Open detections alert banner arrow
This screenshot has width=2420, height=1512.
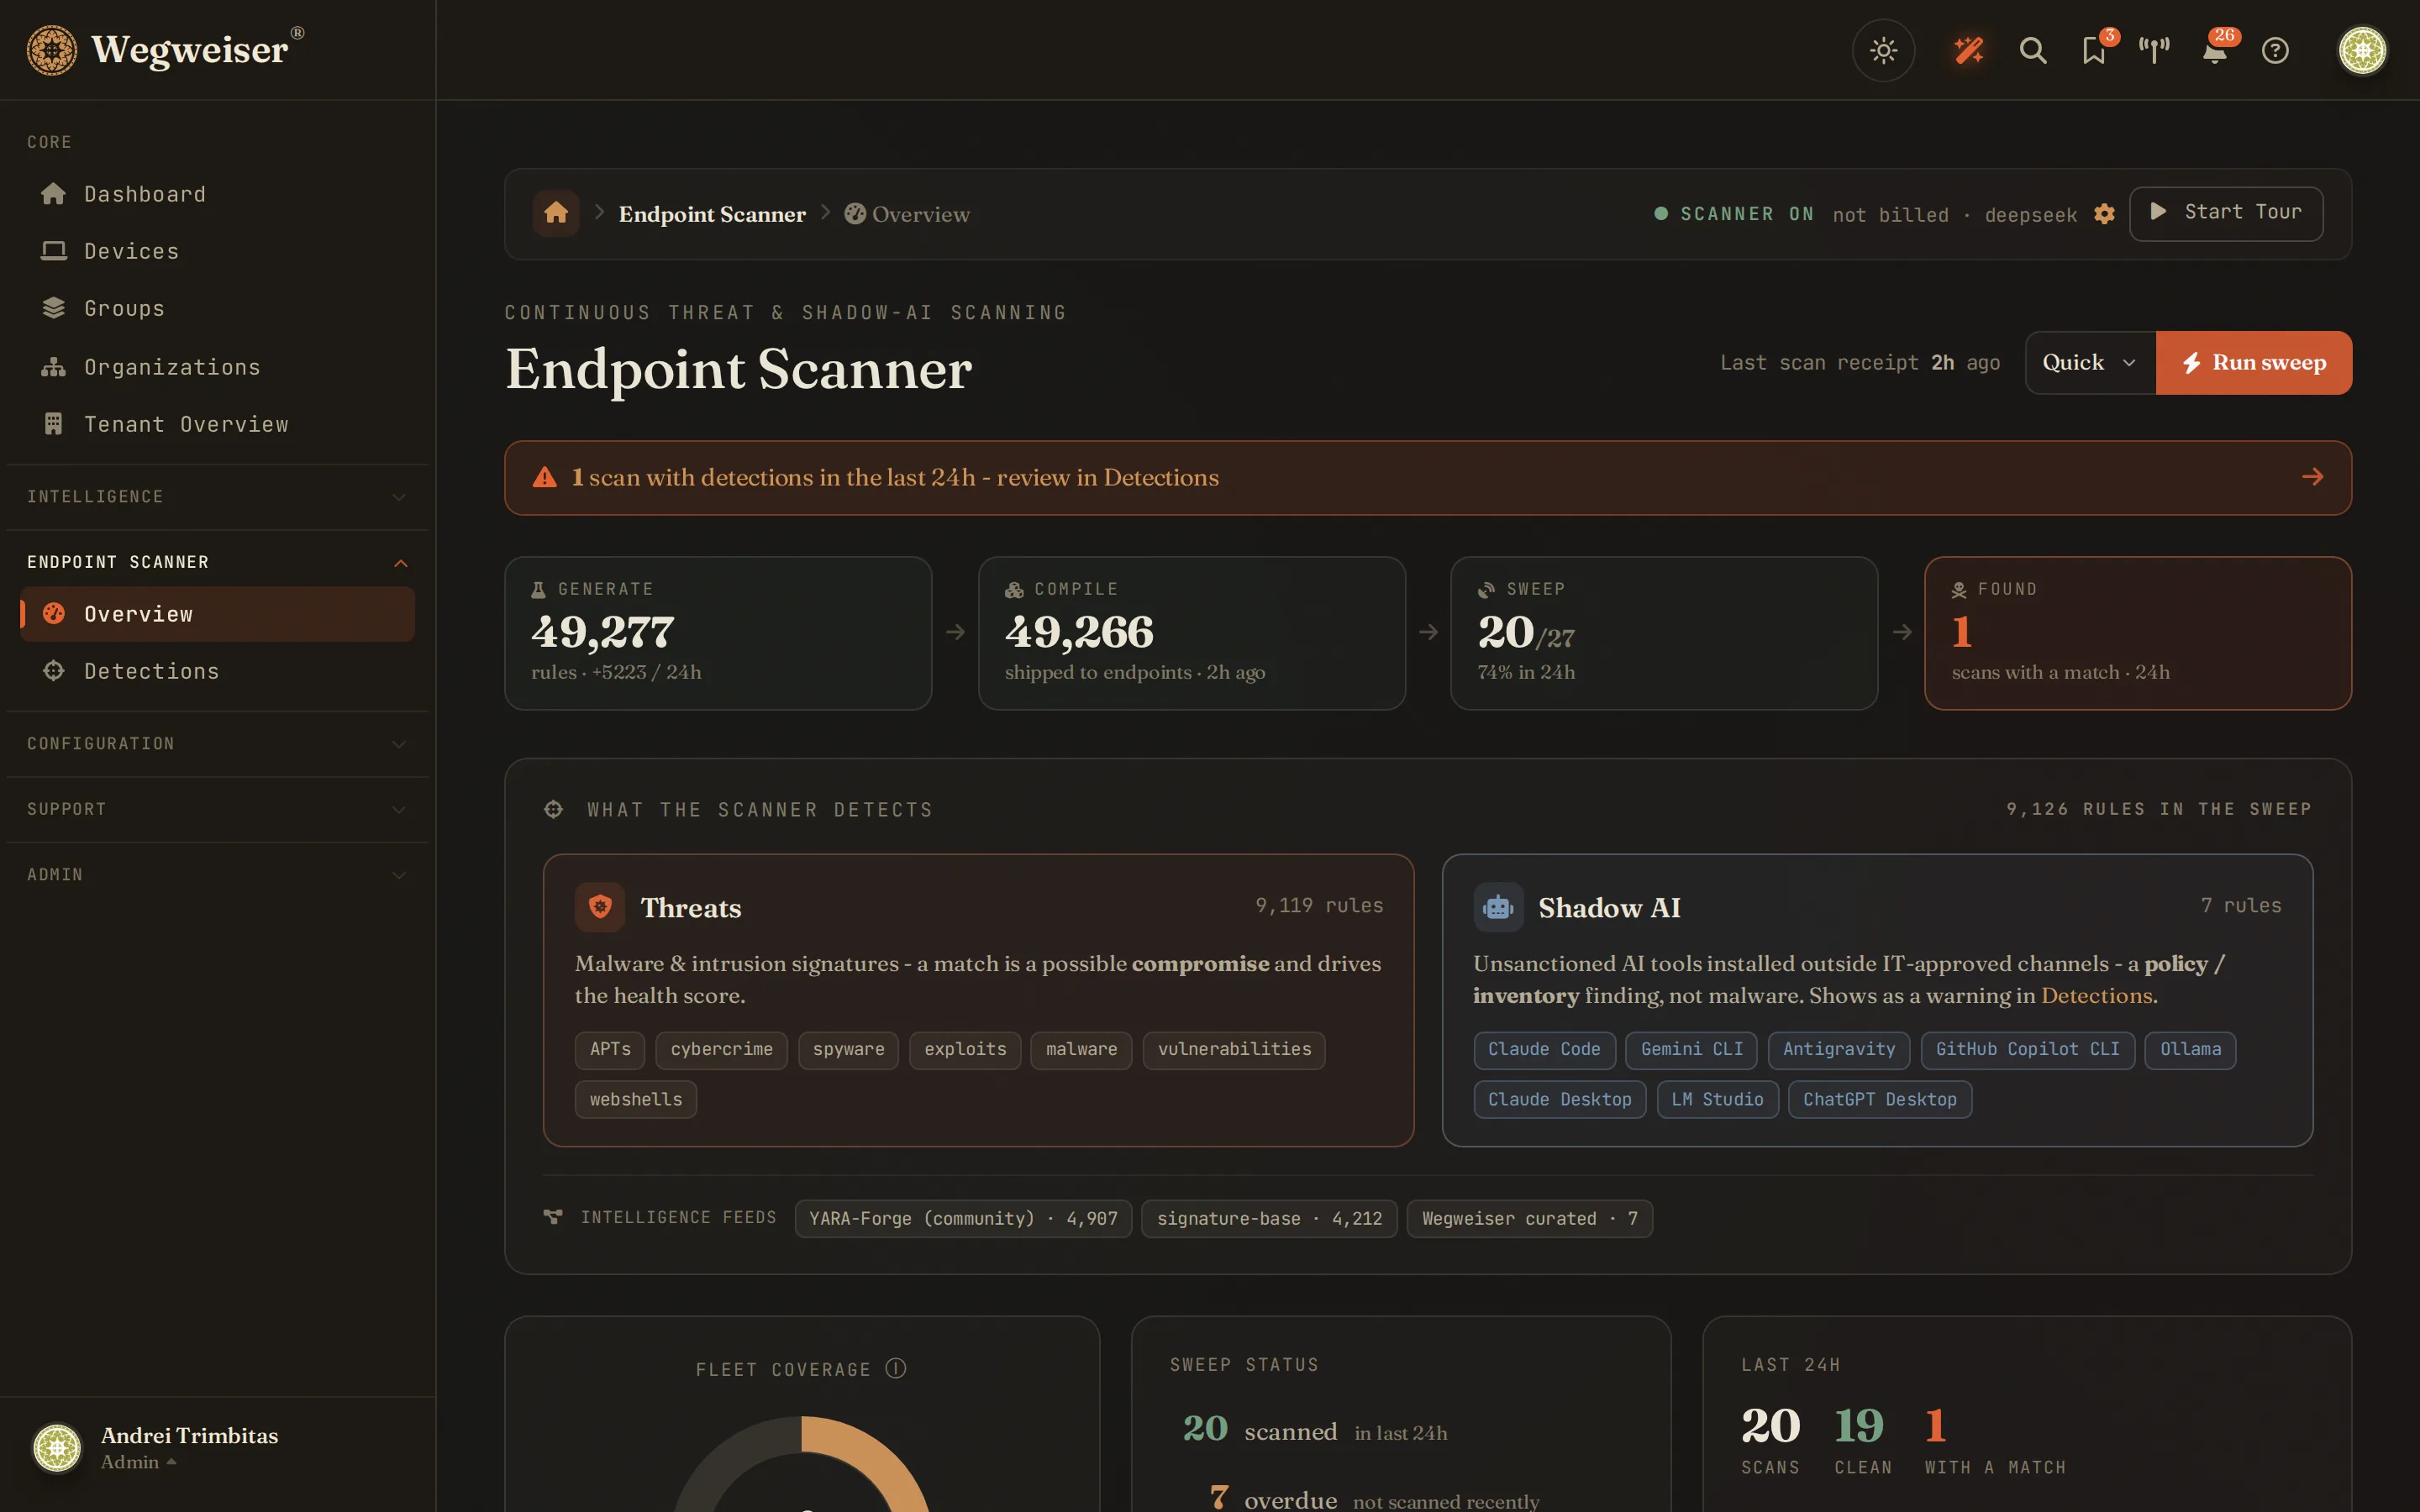point(2312,477)
